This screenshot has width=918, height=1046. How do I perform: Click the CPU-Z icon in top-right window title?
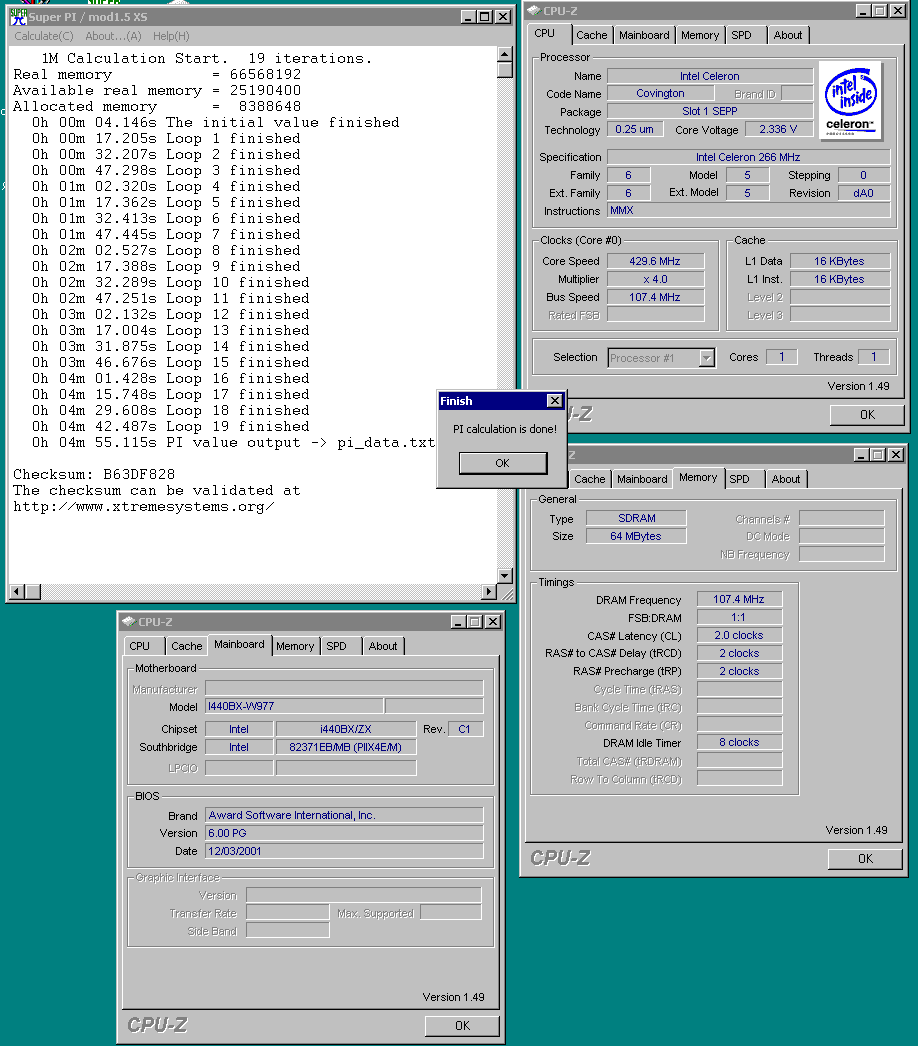[533, 11]
